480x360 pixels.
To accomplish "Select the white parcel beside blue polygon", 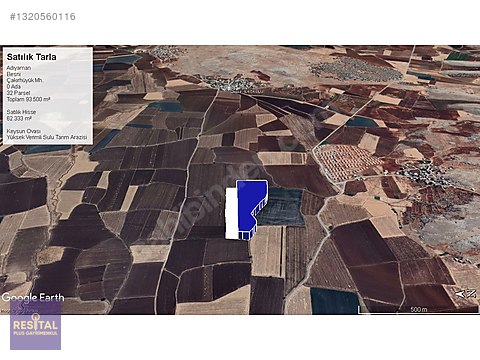I will pyautogui.click(x=232, y=213).
